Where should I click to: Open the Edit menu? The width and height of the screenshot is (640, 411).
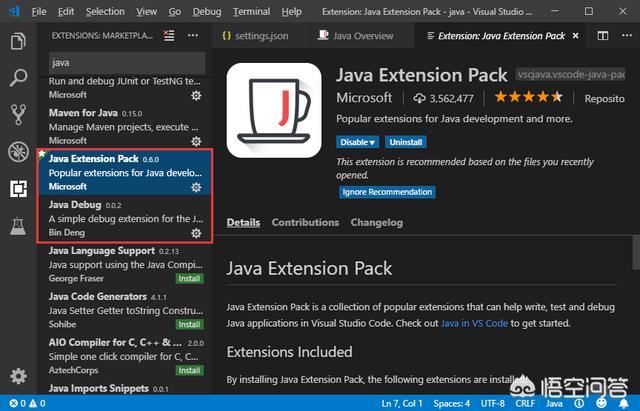(66, 11)
